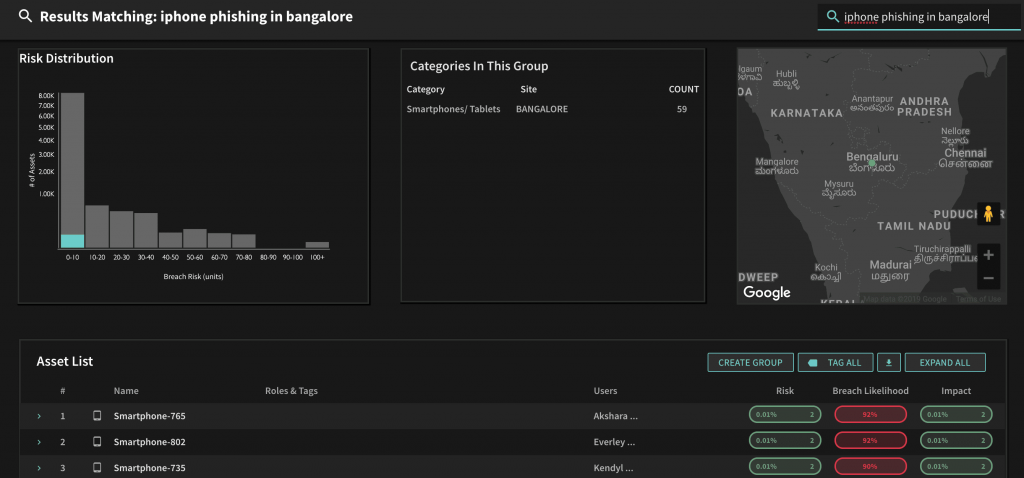Click the Impact pill for Smartphone-735
This screenshot has width=1024, height=478.
pos(956,467)
